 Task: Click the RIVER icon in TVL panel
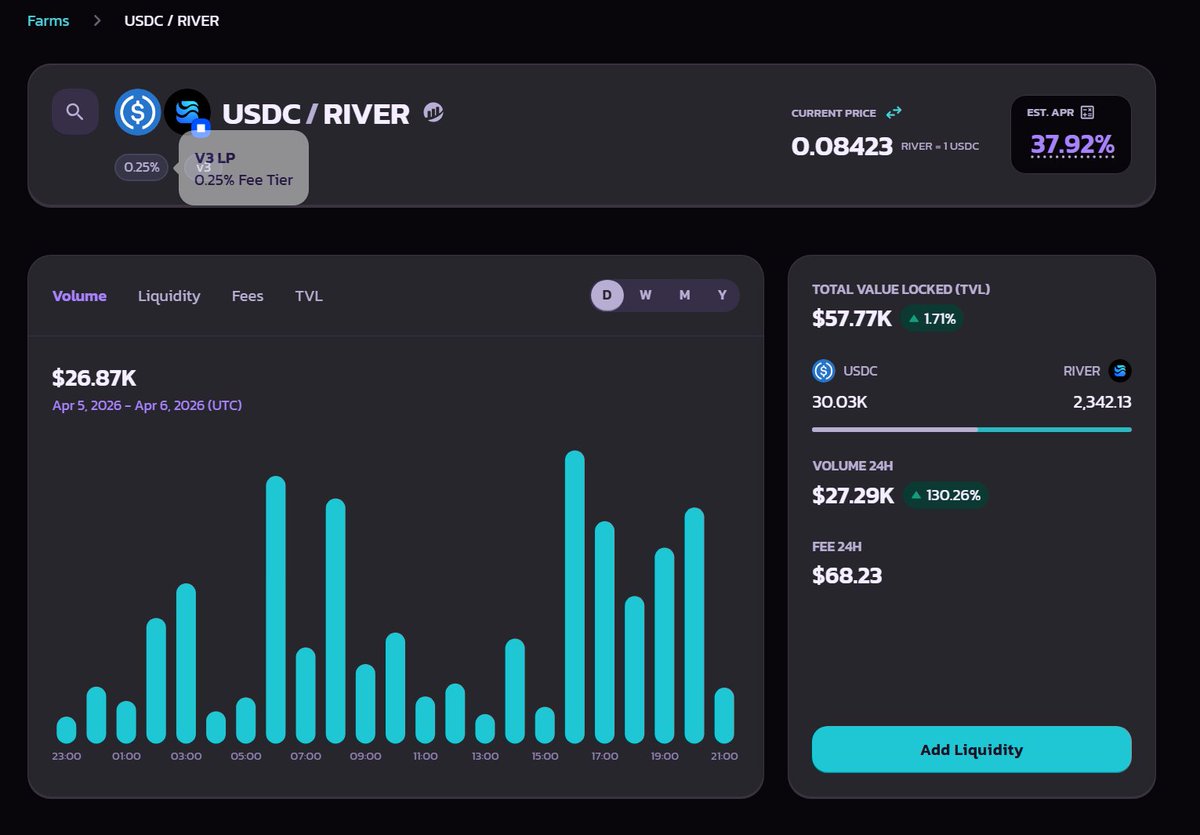click(1120, 371)
